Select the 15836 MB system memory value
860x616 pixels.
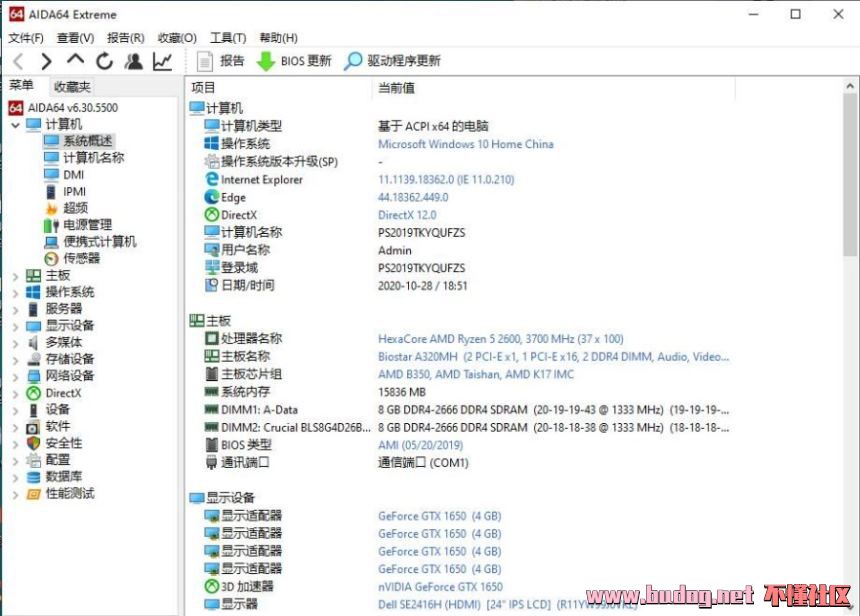[x=401, y=392]
